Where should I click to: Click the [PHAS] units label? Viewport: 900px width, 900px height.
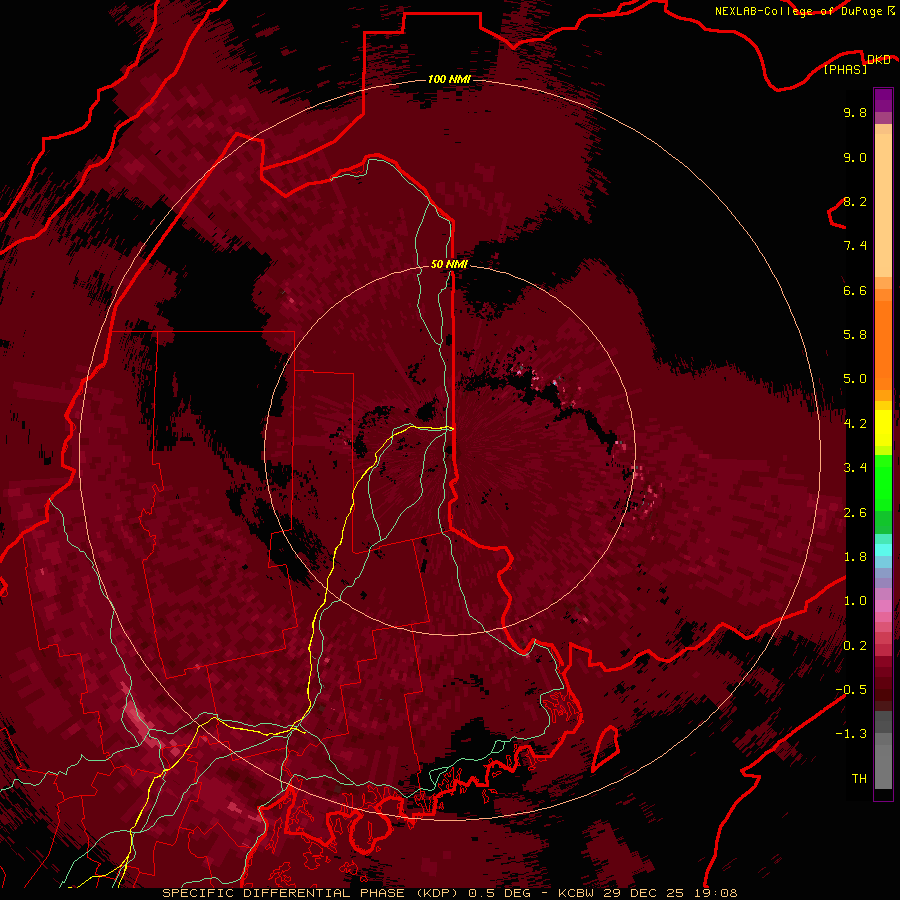click(x=845, y=69)
